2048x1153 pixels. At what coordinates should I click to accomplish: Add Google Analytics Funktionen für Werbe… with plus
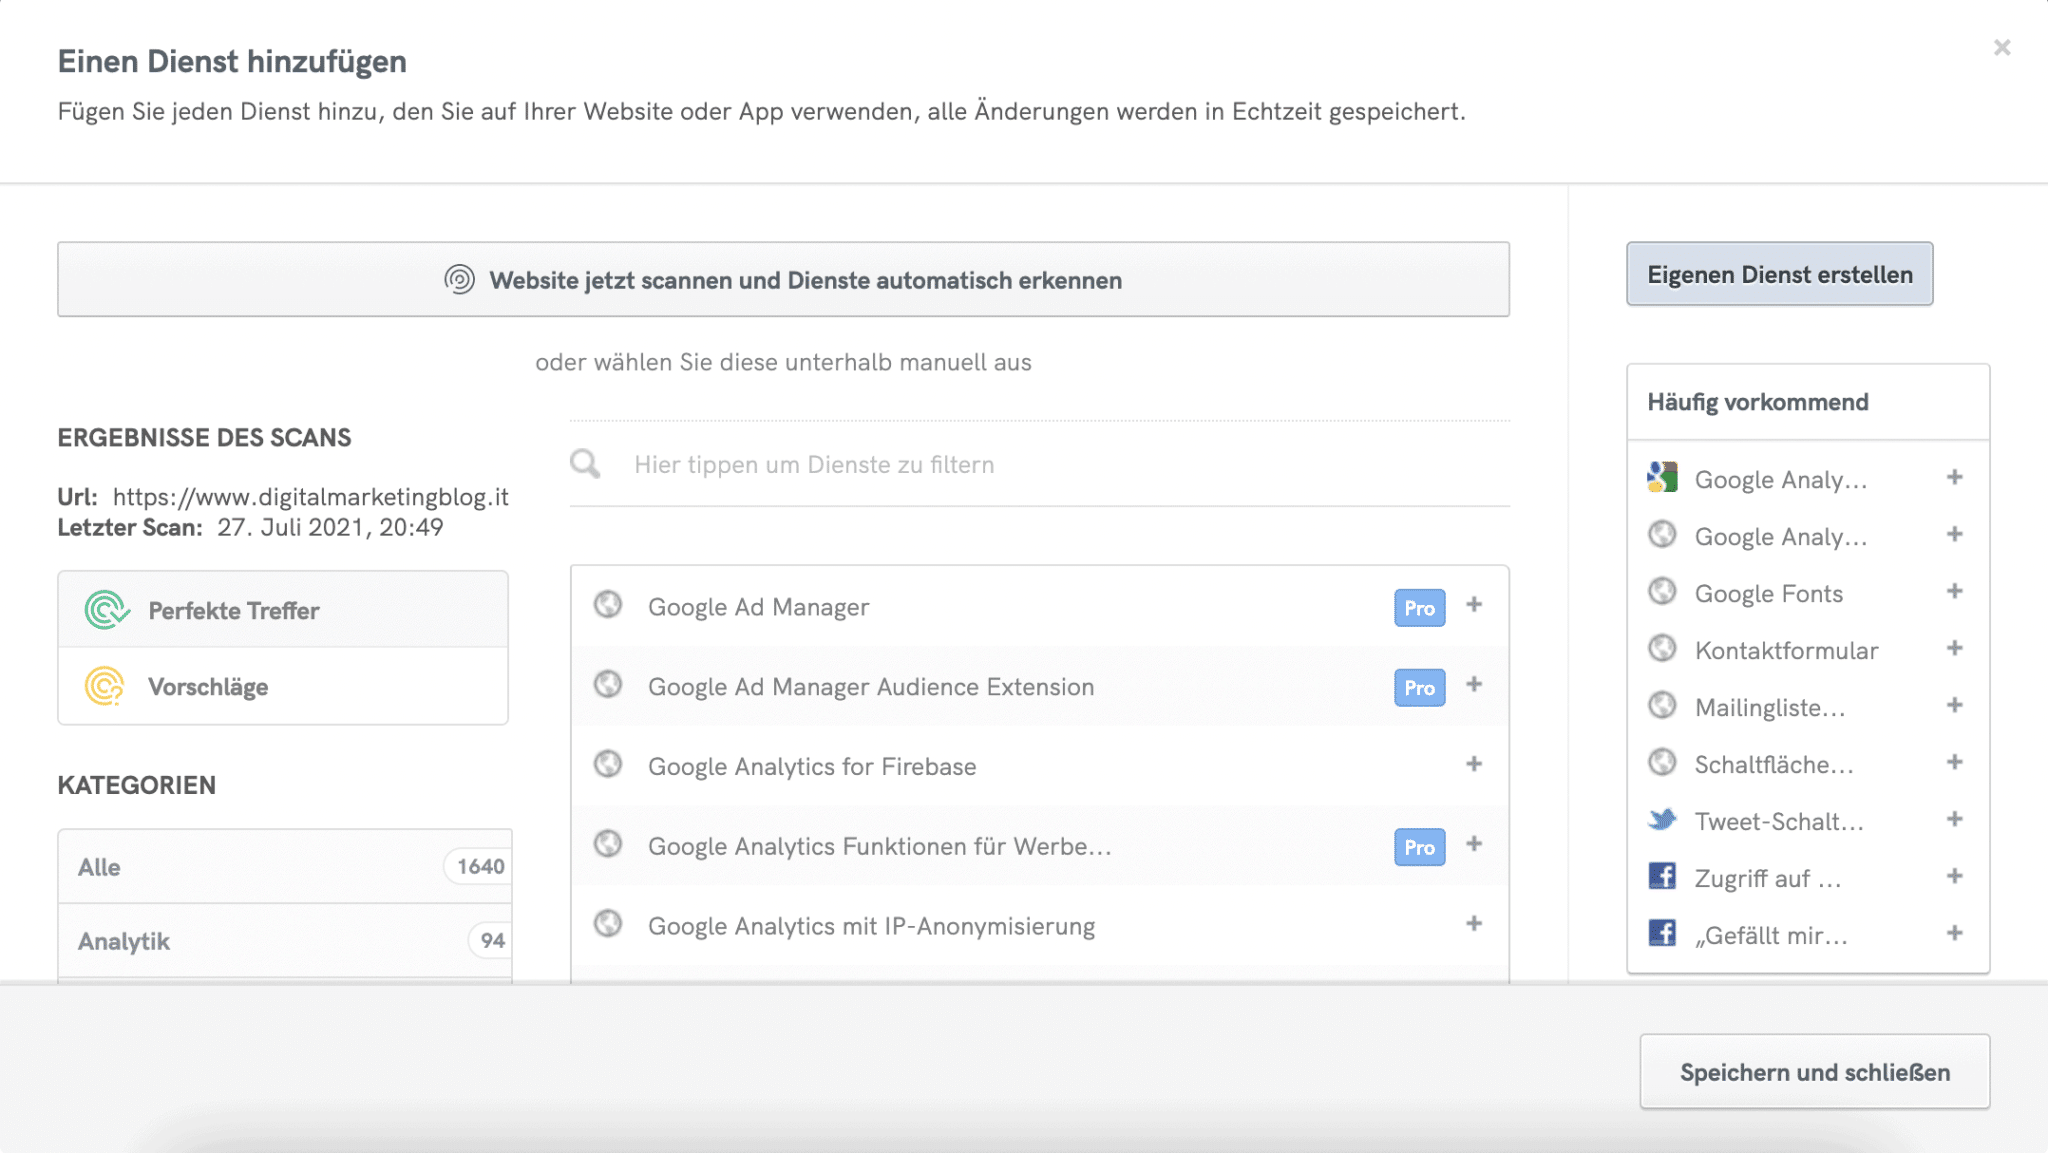(x=1474, y=844)
